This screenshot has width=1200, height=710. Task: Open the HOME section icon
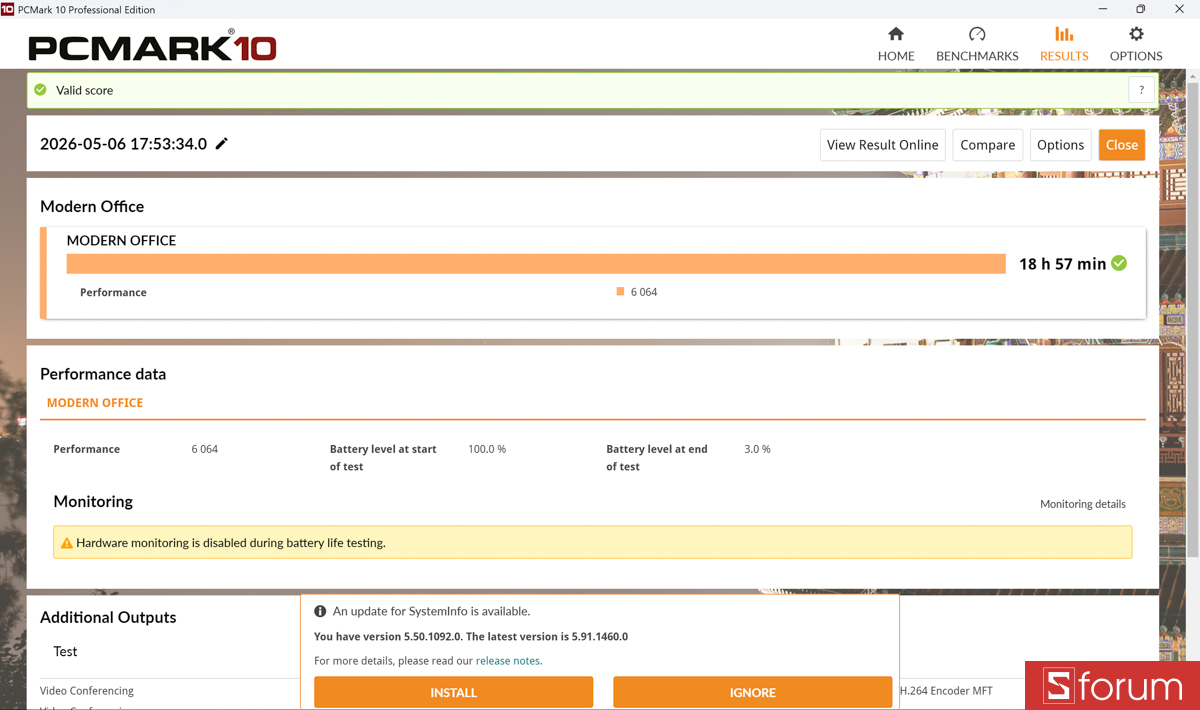(x=896, y=34)
